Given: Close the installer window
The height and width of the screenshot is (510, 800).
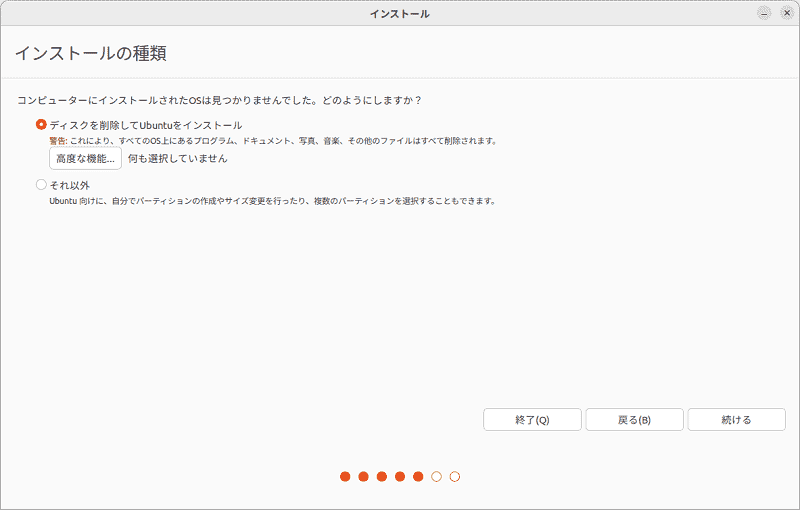Looking at the screenshot, I should [787, 13].
